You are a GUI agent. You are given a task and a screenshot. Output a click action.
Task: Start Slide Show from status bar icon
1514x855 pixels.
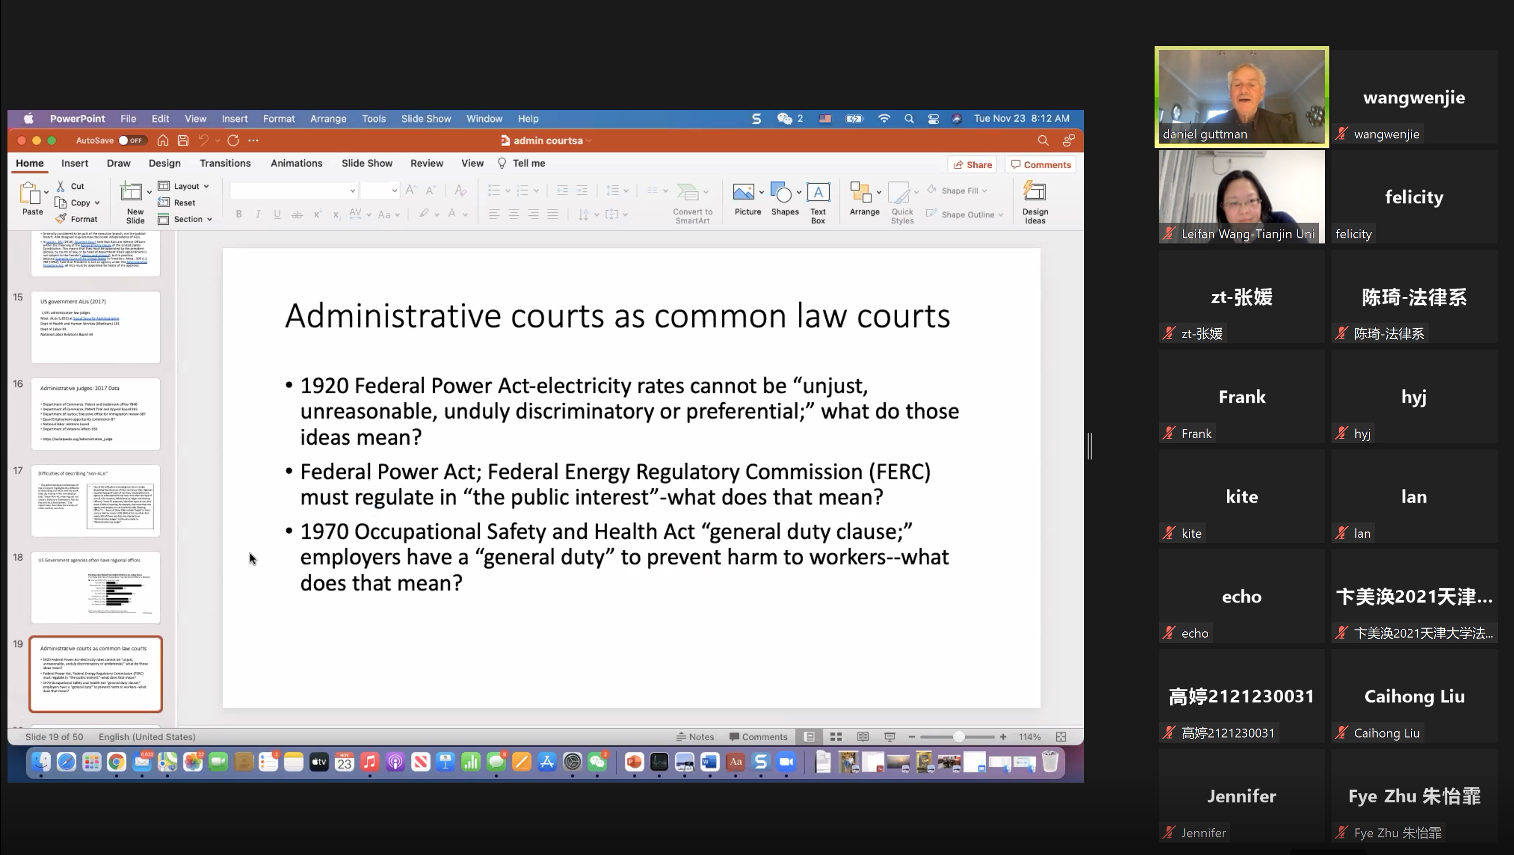tap(889, 737)
